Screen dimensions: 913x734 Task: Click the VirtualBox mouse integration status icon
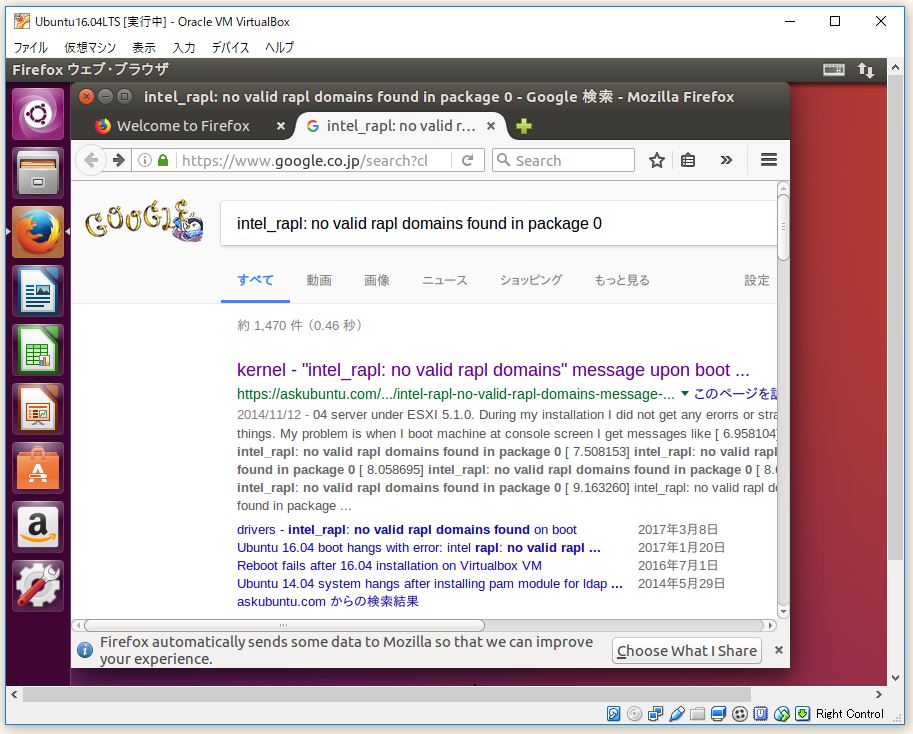[782, 714]
